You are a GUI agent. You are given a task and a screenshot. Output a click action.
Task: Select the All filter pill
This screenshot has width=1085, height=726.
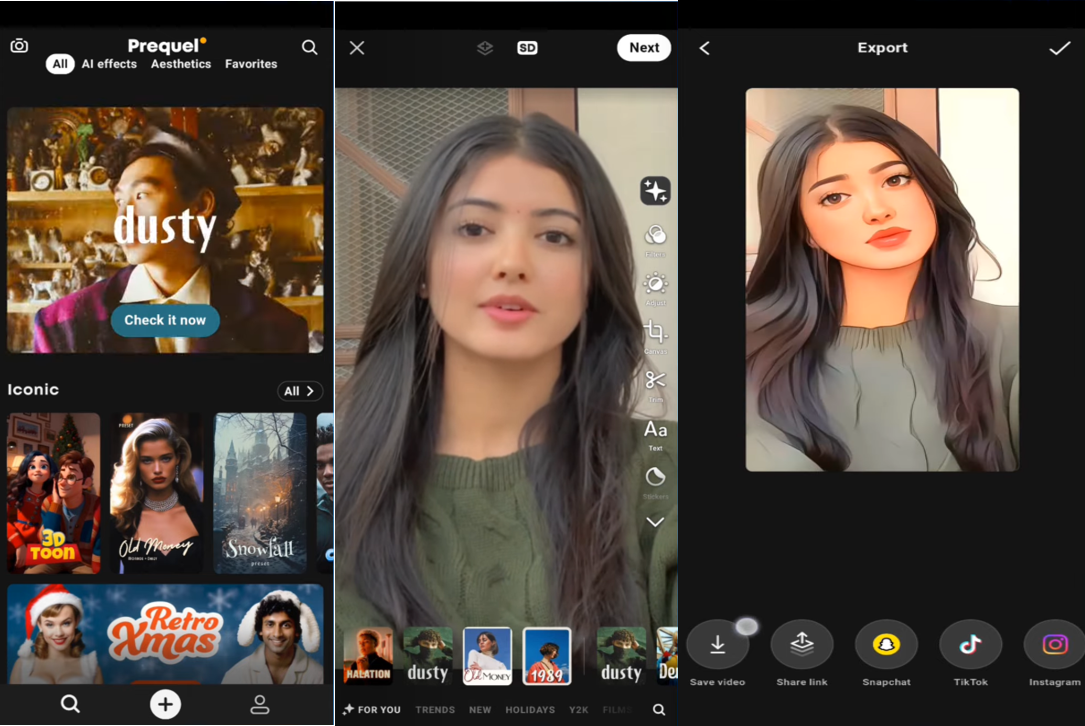coord(60,64)
